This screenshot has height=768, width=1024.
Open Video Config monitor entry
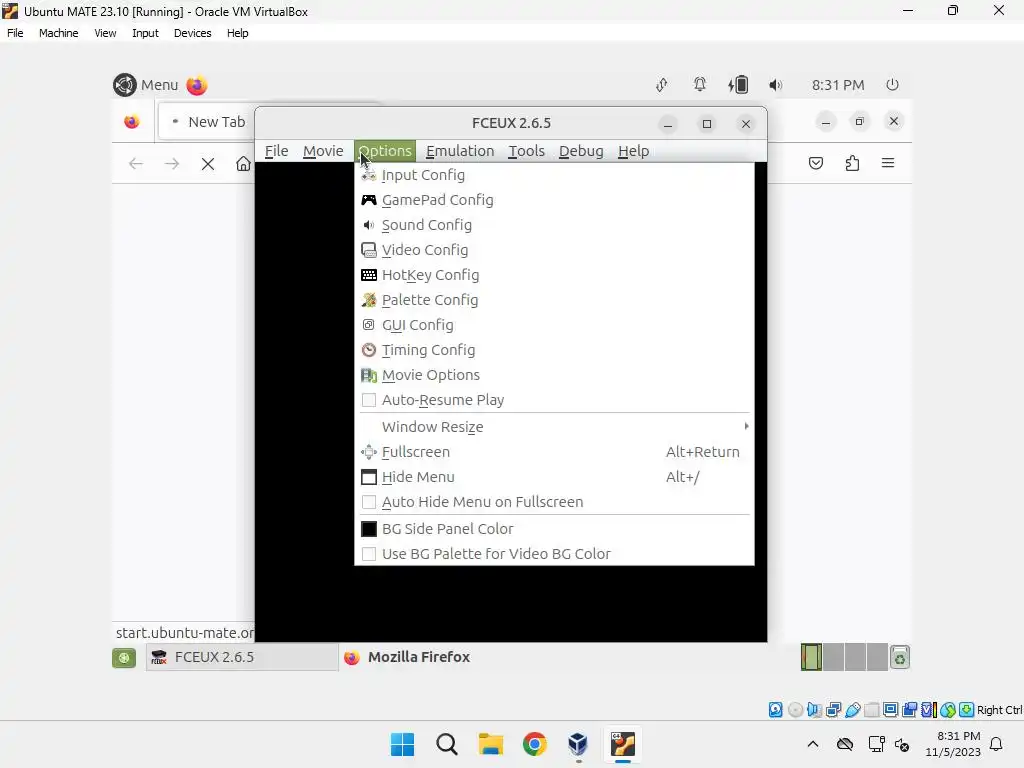pyautogui.click(x=554, y=249)
